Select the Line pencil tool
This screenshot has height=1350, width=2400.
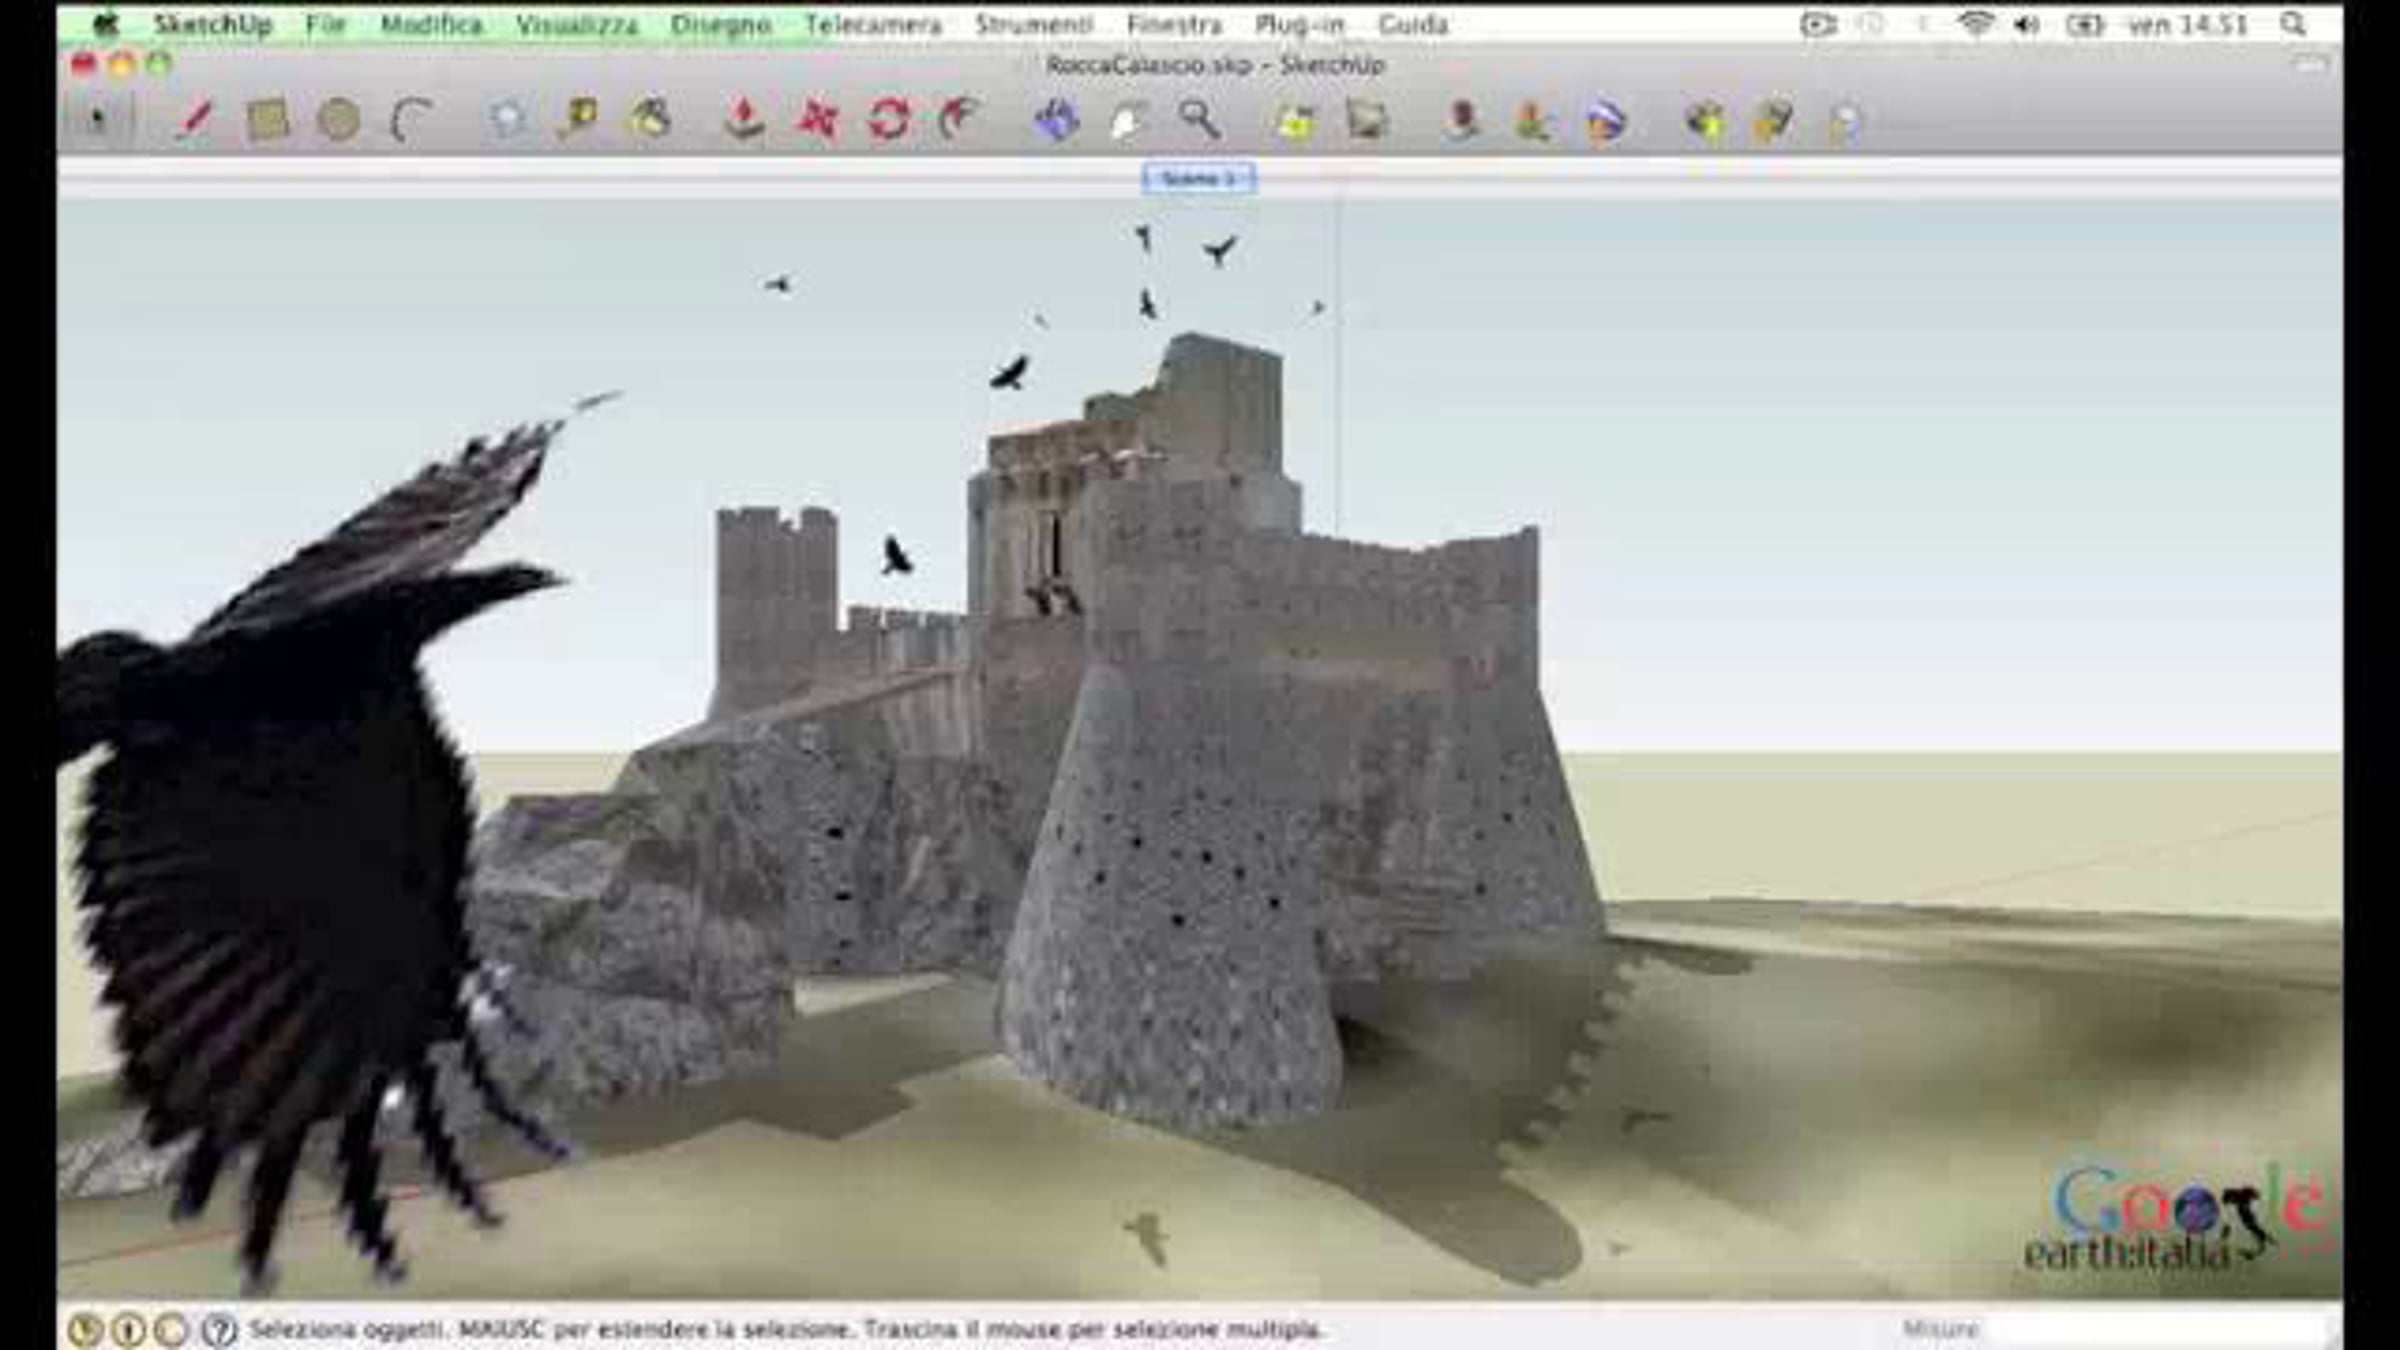click(x=194, y=120)
